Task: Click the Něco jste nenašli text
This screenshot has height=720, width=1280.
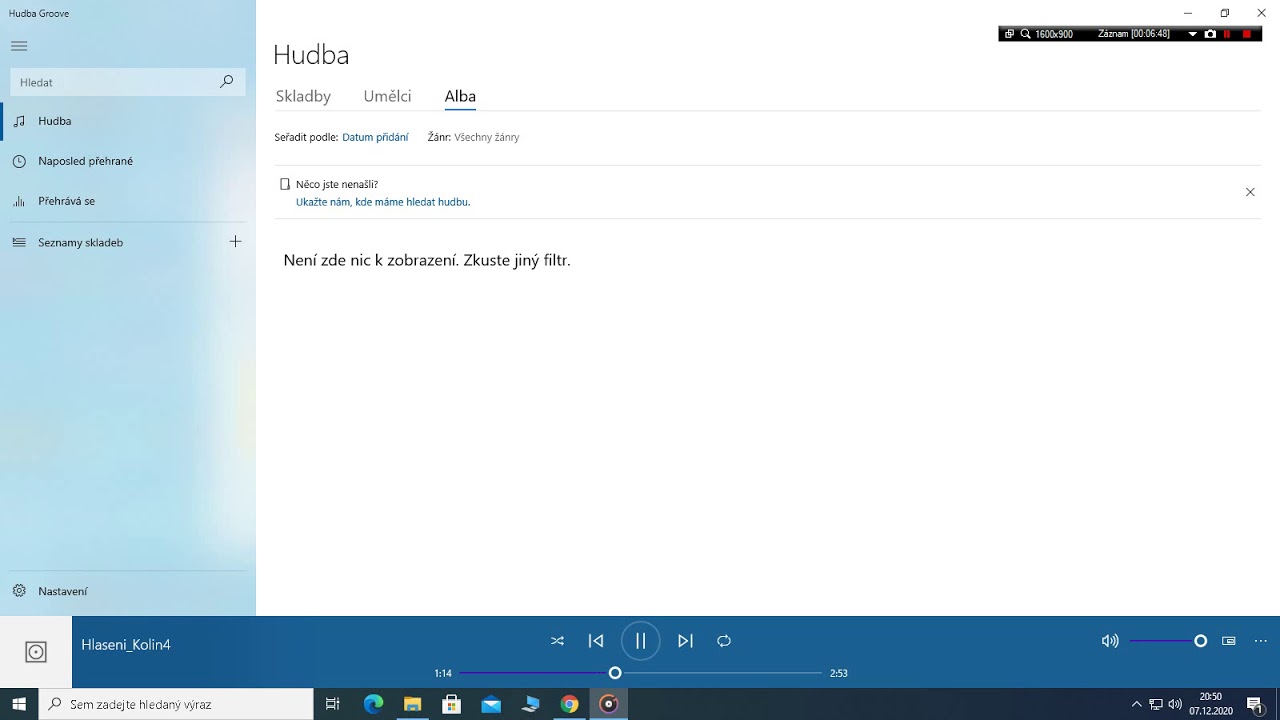Action: click(x=337, y=184)
